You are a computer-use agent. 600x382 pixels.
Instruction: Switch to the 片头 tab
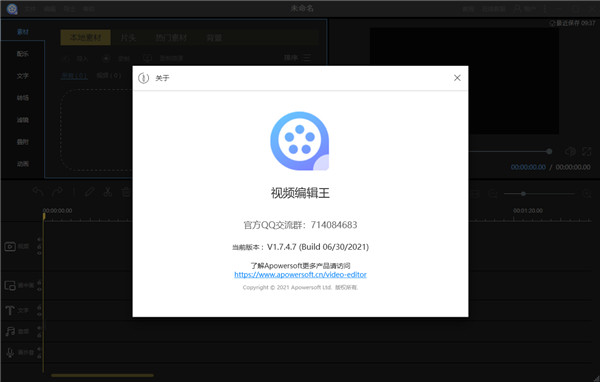pos(128,38)
